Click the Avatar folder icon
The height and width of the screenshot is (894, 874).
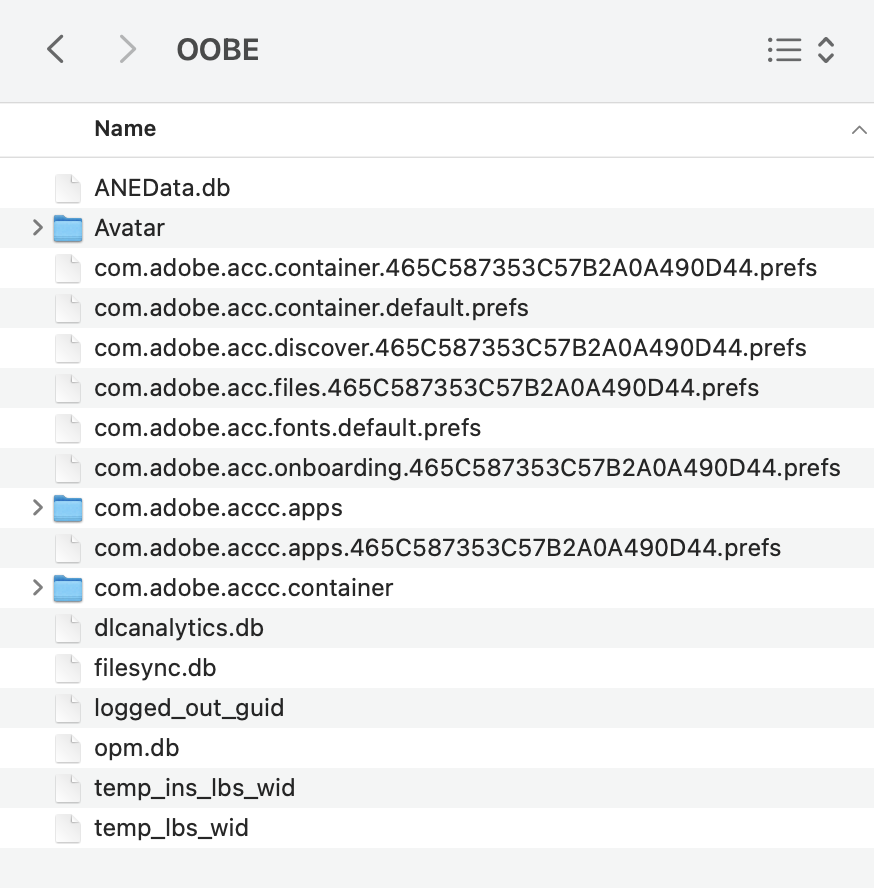pyautogui.click(x=67, y=227)
